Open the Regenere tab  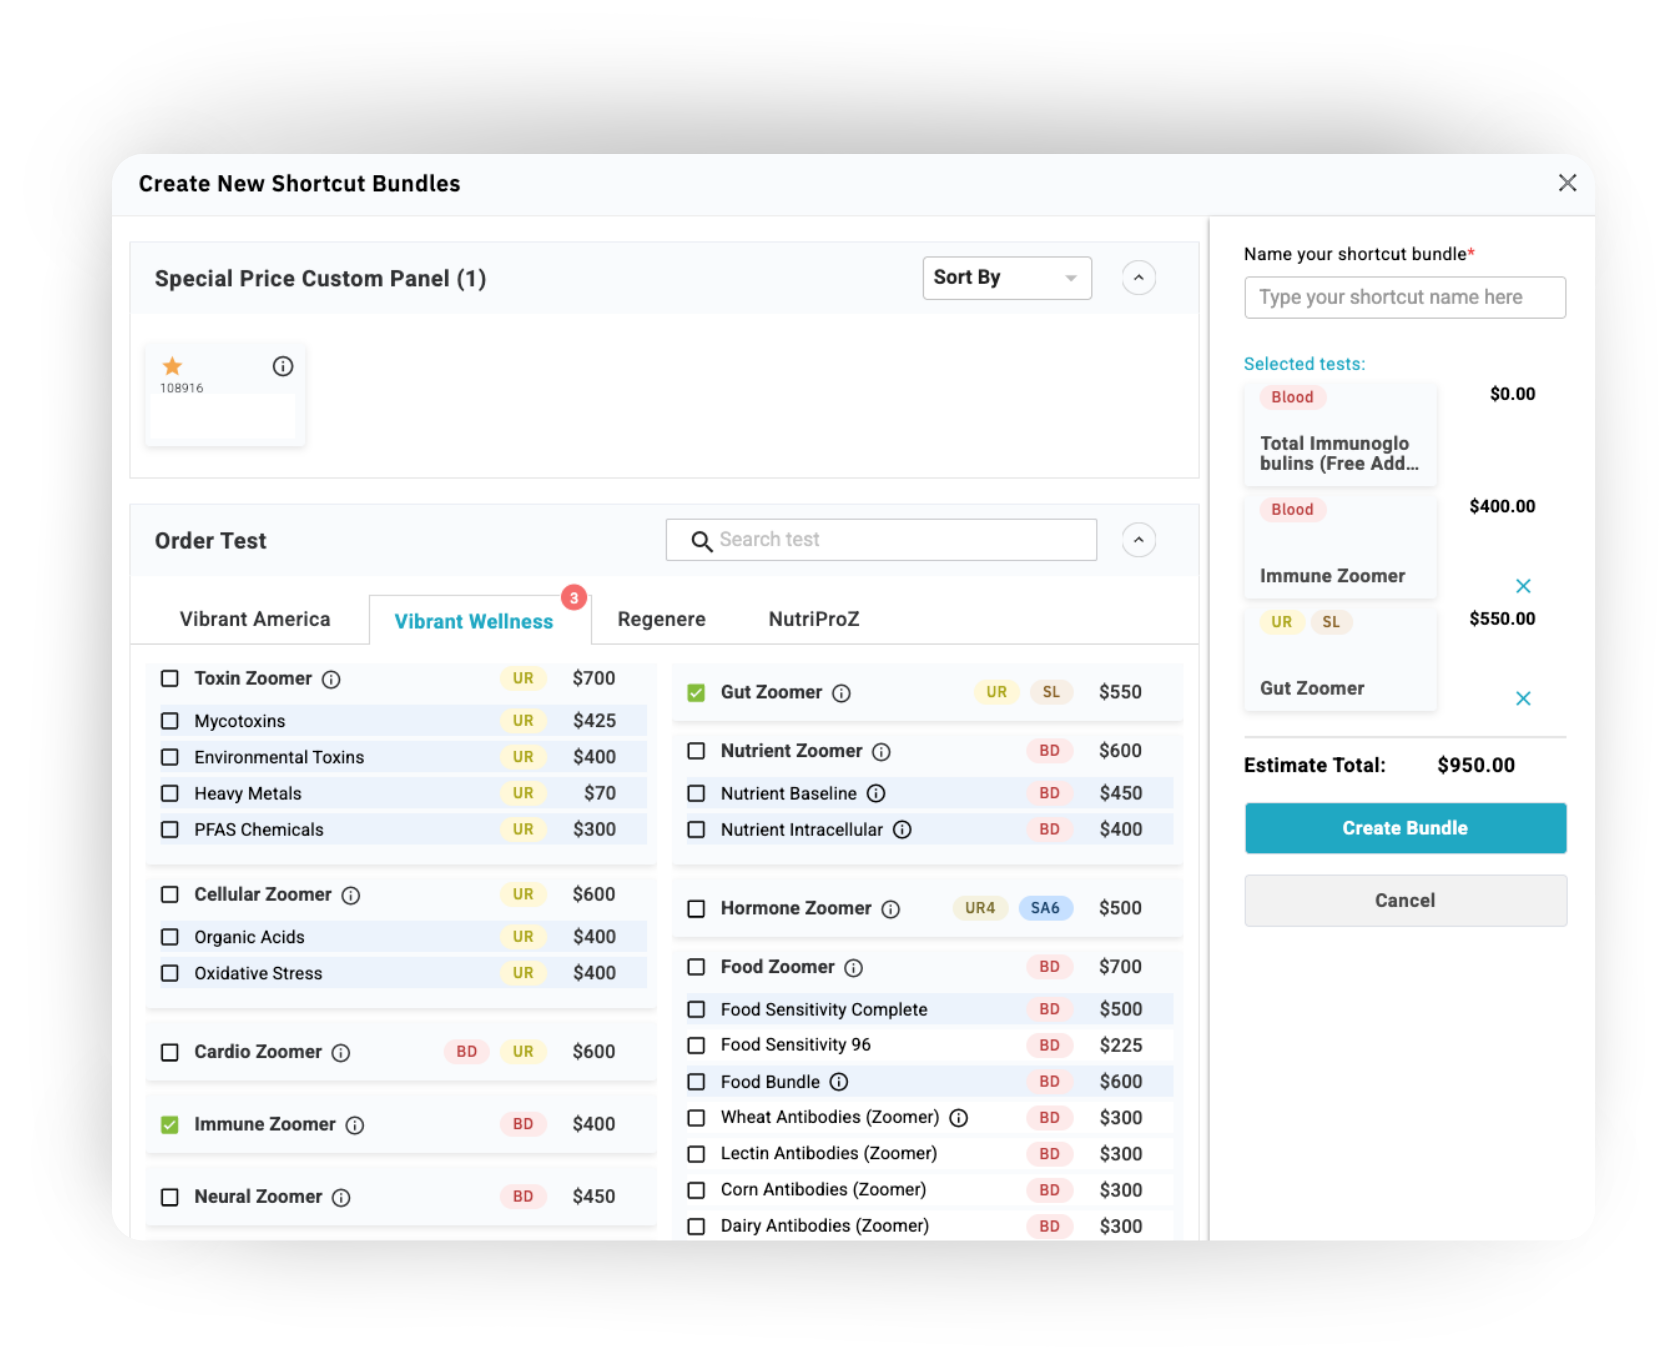coord(661,619)
